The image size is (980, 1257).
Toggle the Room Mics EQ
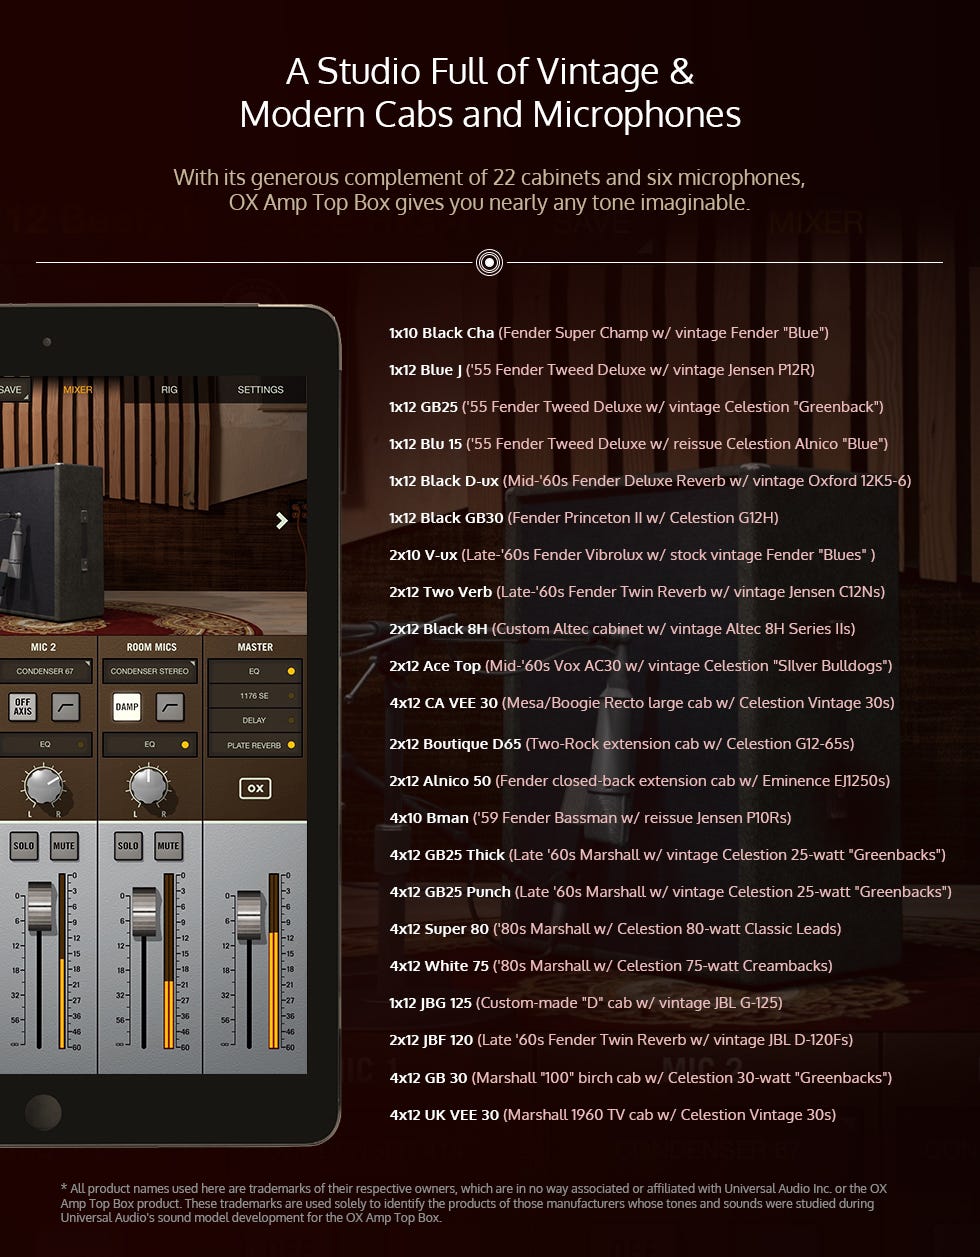pos(150,744)
